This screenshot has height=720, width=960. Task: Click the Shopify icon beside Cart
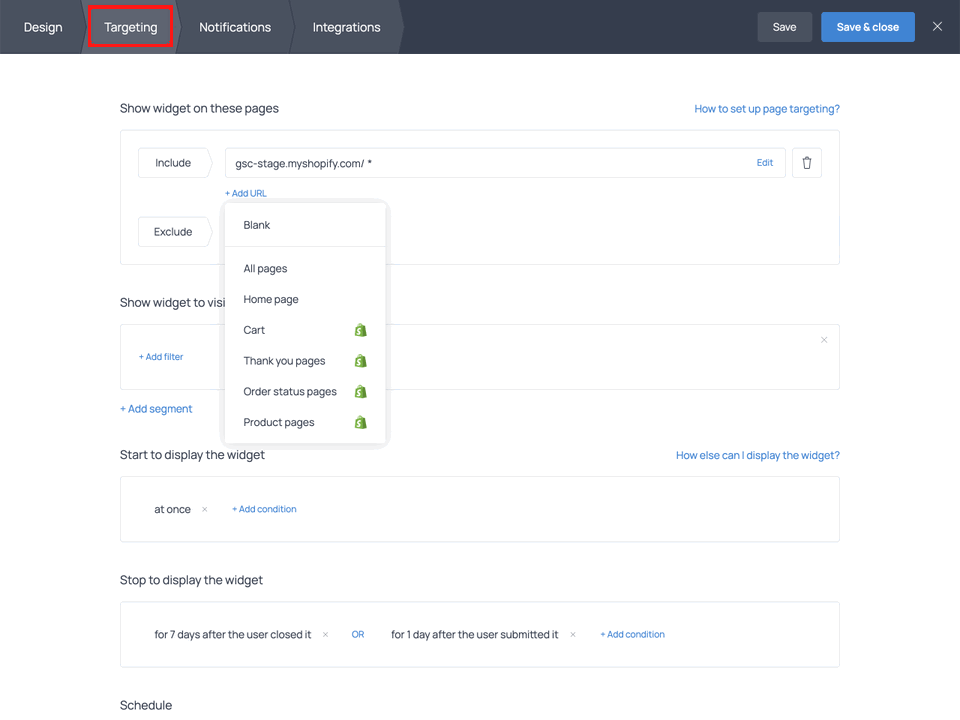(361, 330)
